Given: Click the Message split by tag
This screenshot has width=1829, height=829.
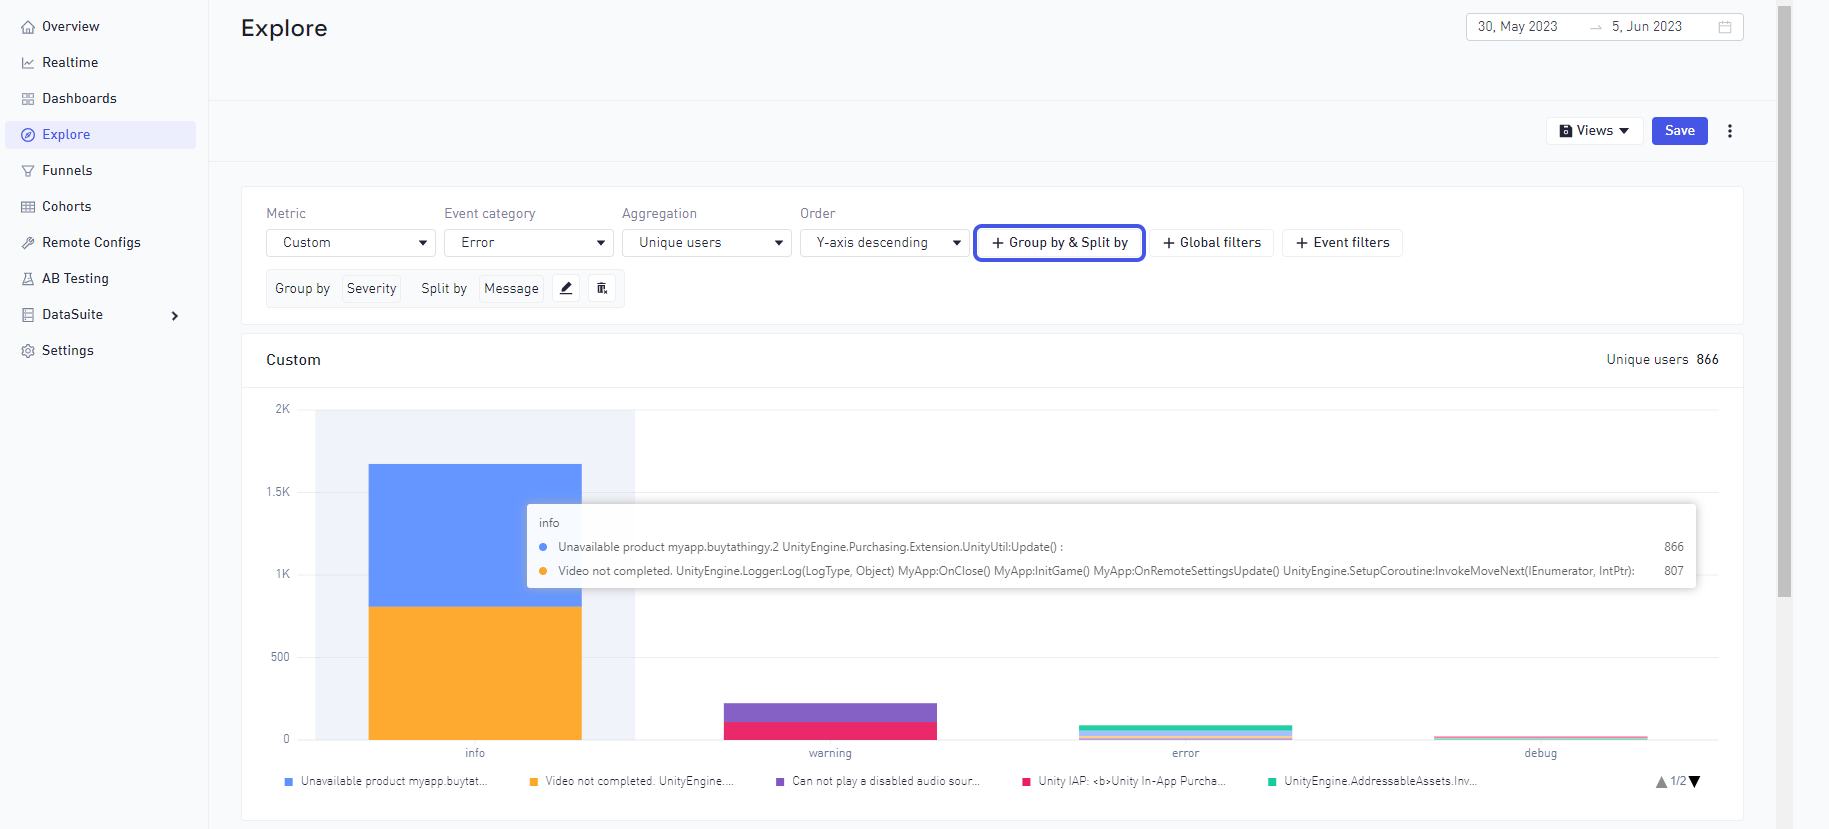Looking at the screenshot, I should [x=511, y=289].
